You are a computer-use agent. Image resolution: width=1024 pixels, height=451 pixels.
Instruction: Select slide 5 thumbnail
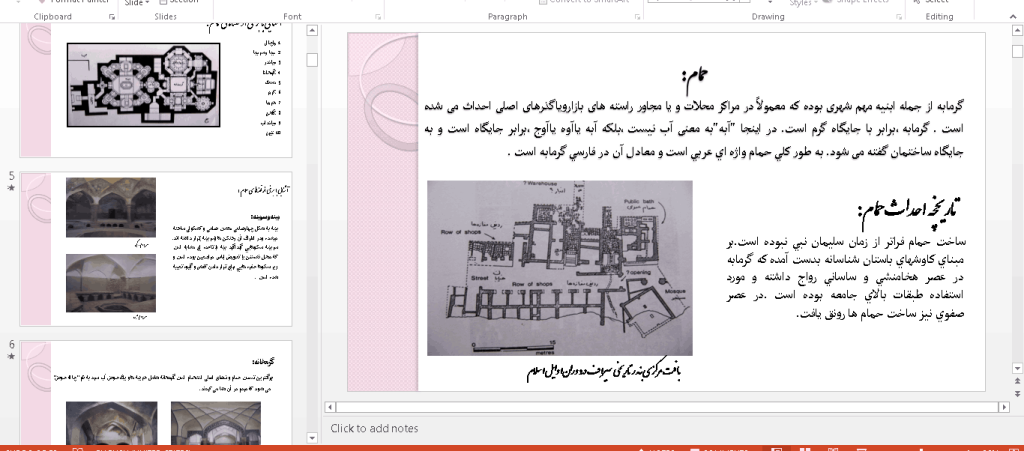156,249
